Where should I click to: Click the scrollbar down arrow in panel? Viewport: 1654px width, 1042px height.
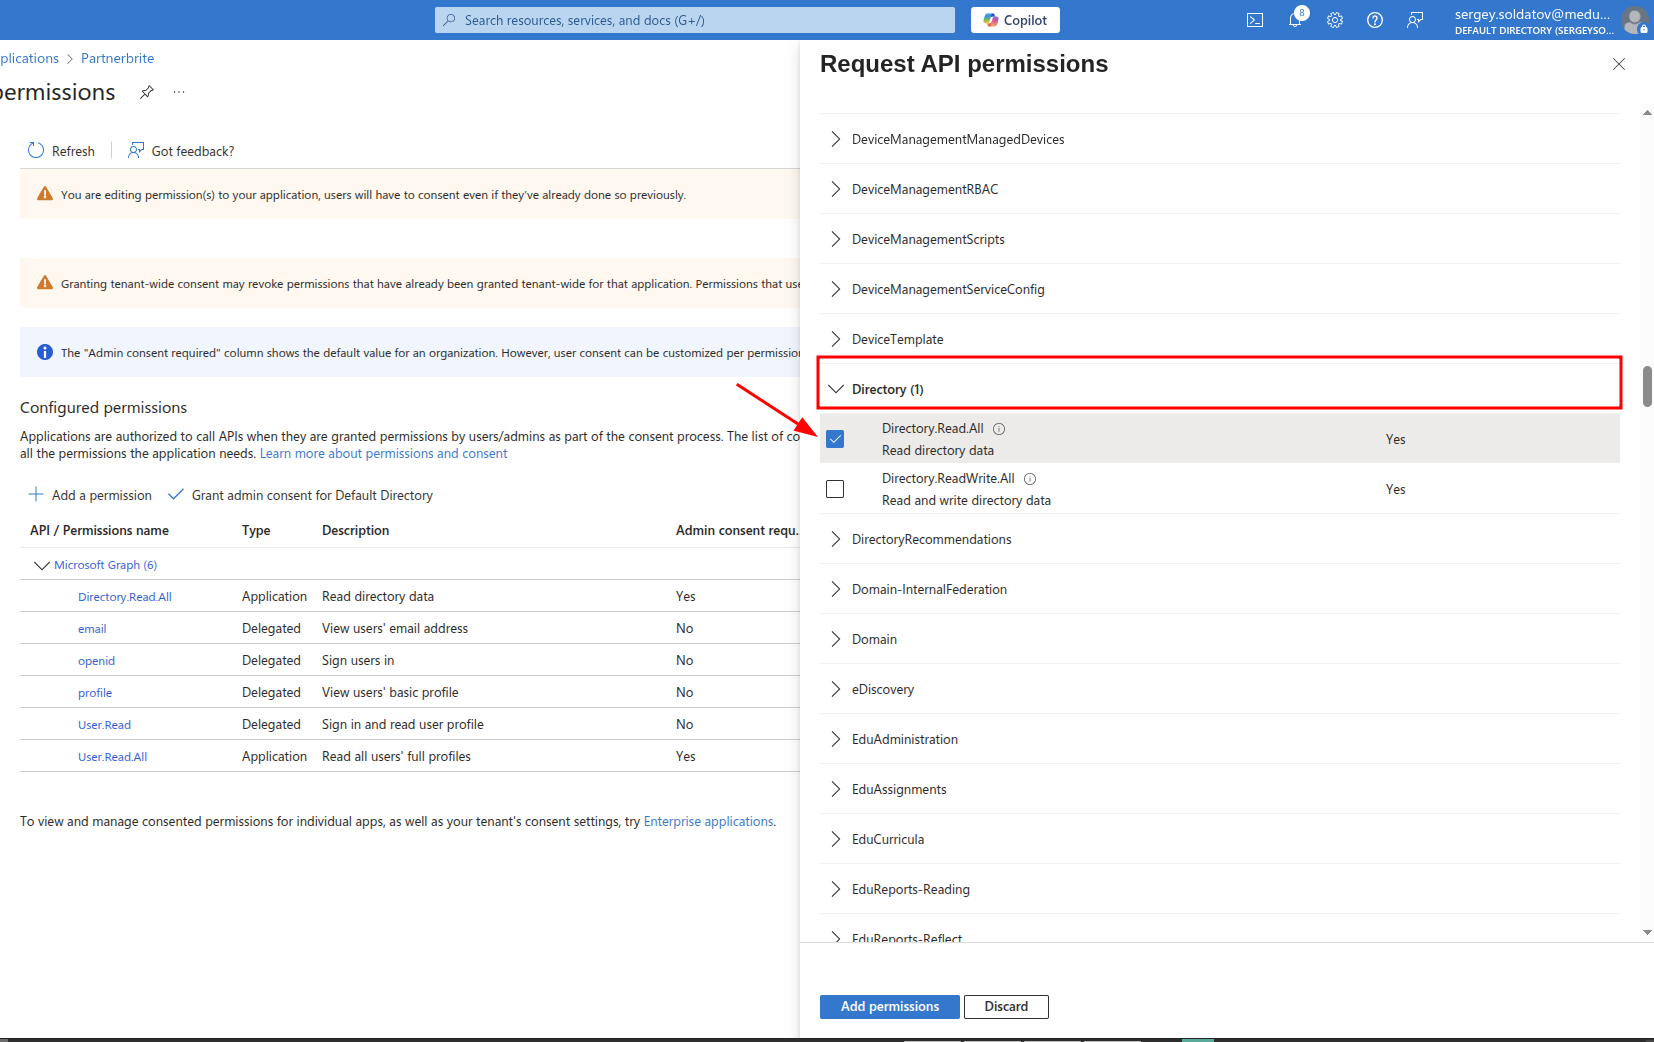coord(1647,932)
